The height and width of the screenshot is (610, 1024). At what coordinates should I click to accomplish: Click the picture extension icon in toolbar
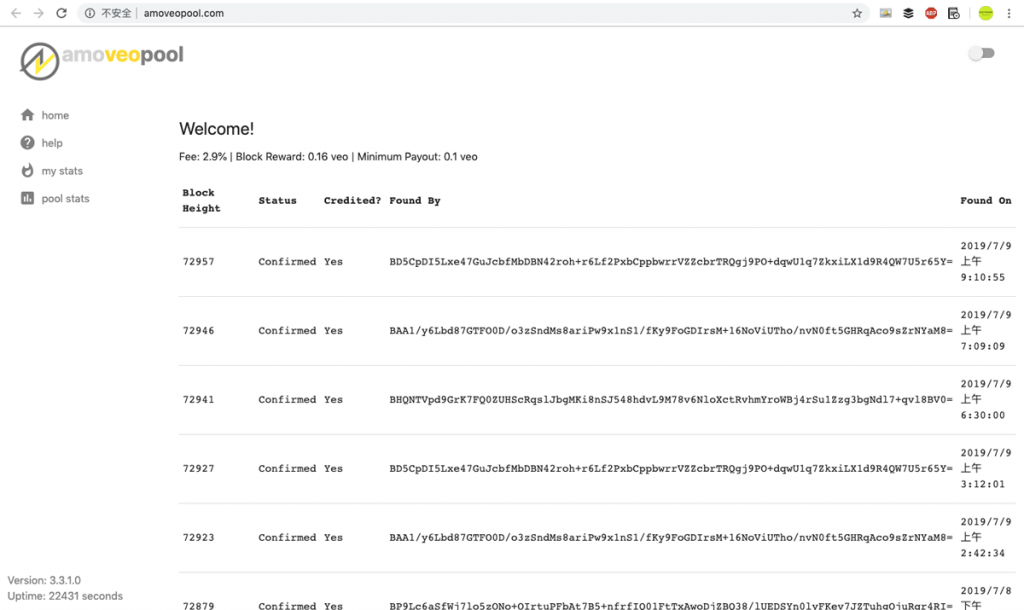coord(885,14)
